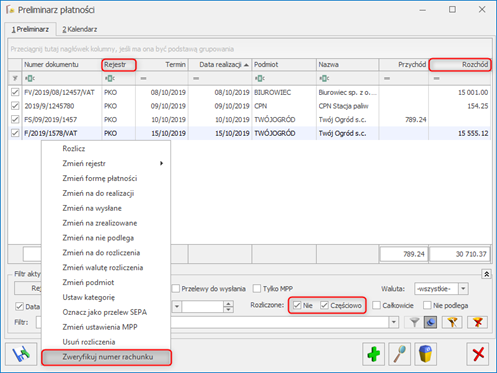Toggle the blue filter pin icon
The height and width of the screenshot is (373, 497).
tap(431, 322)
